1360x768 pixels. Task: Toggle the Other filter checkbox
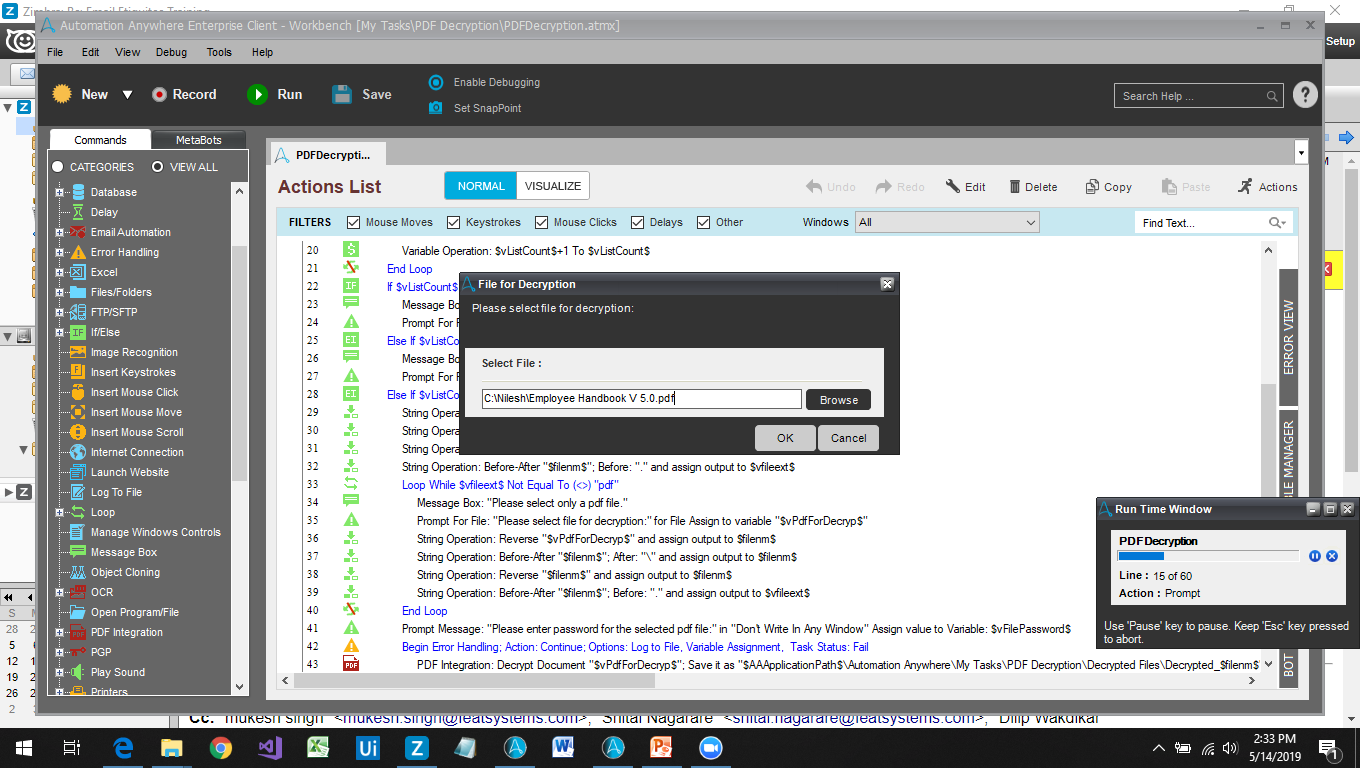tap(703, 222)
